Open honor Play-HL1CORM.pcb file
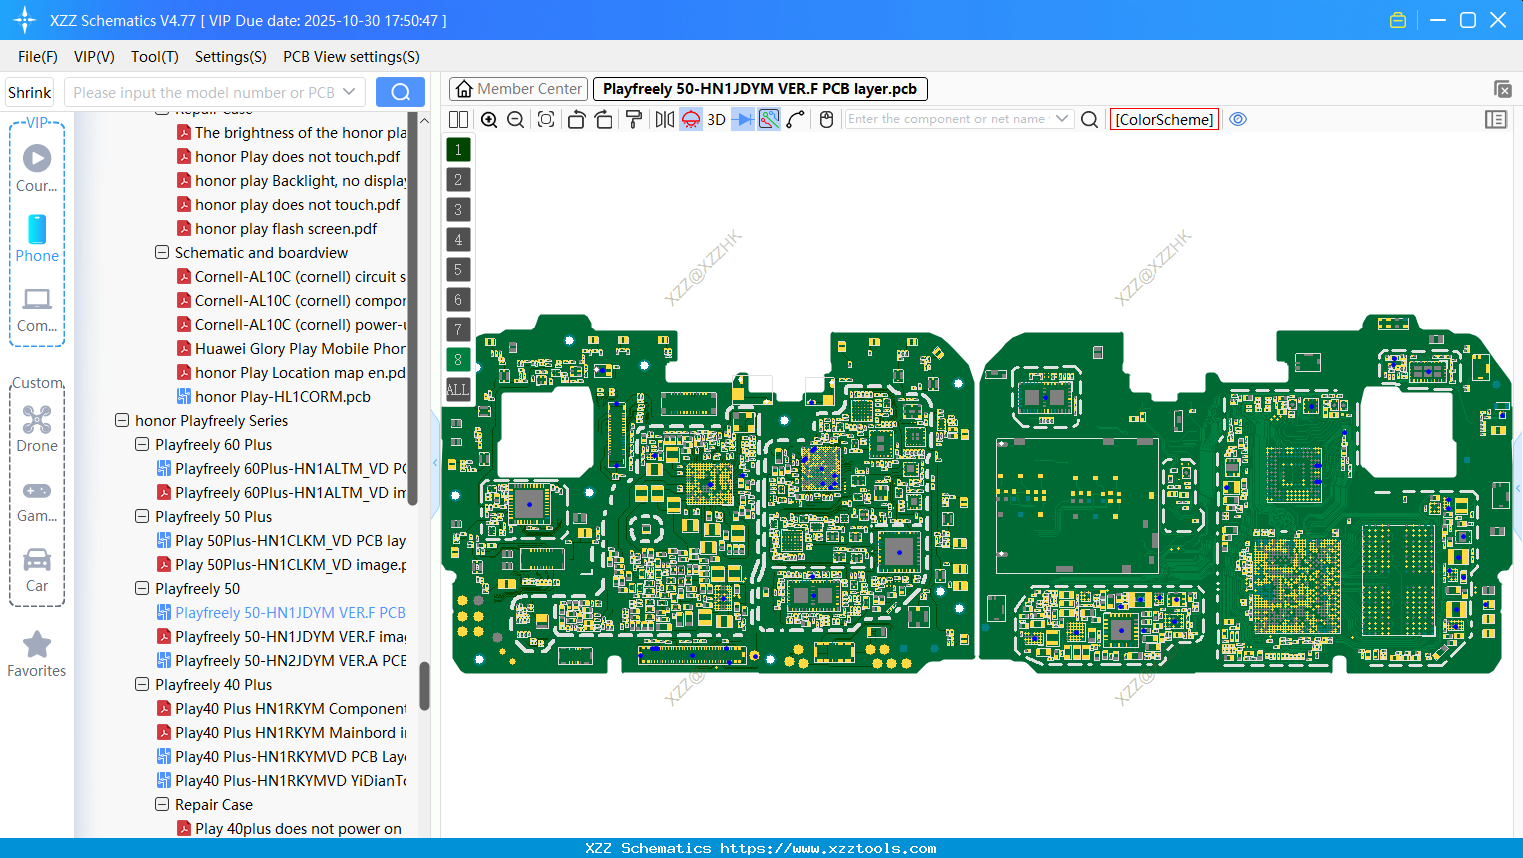Viewport: 1523px width, 858px height. [x=283, y=397]
